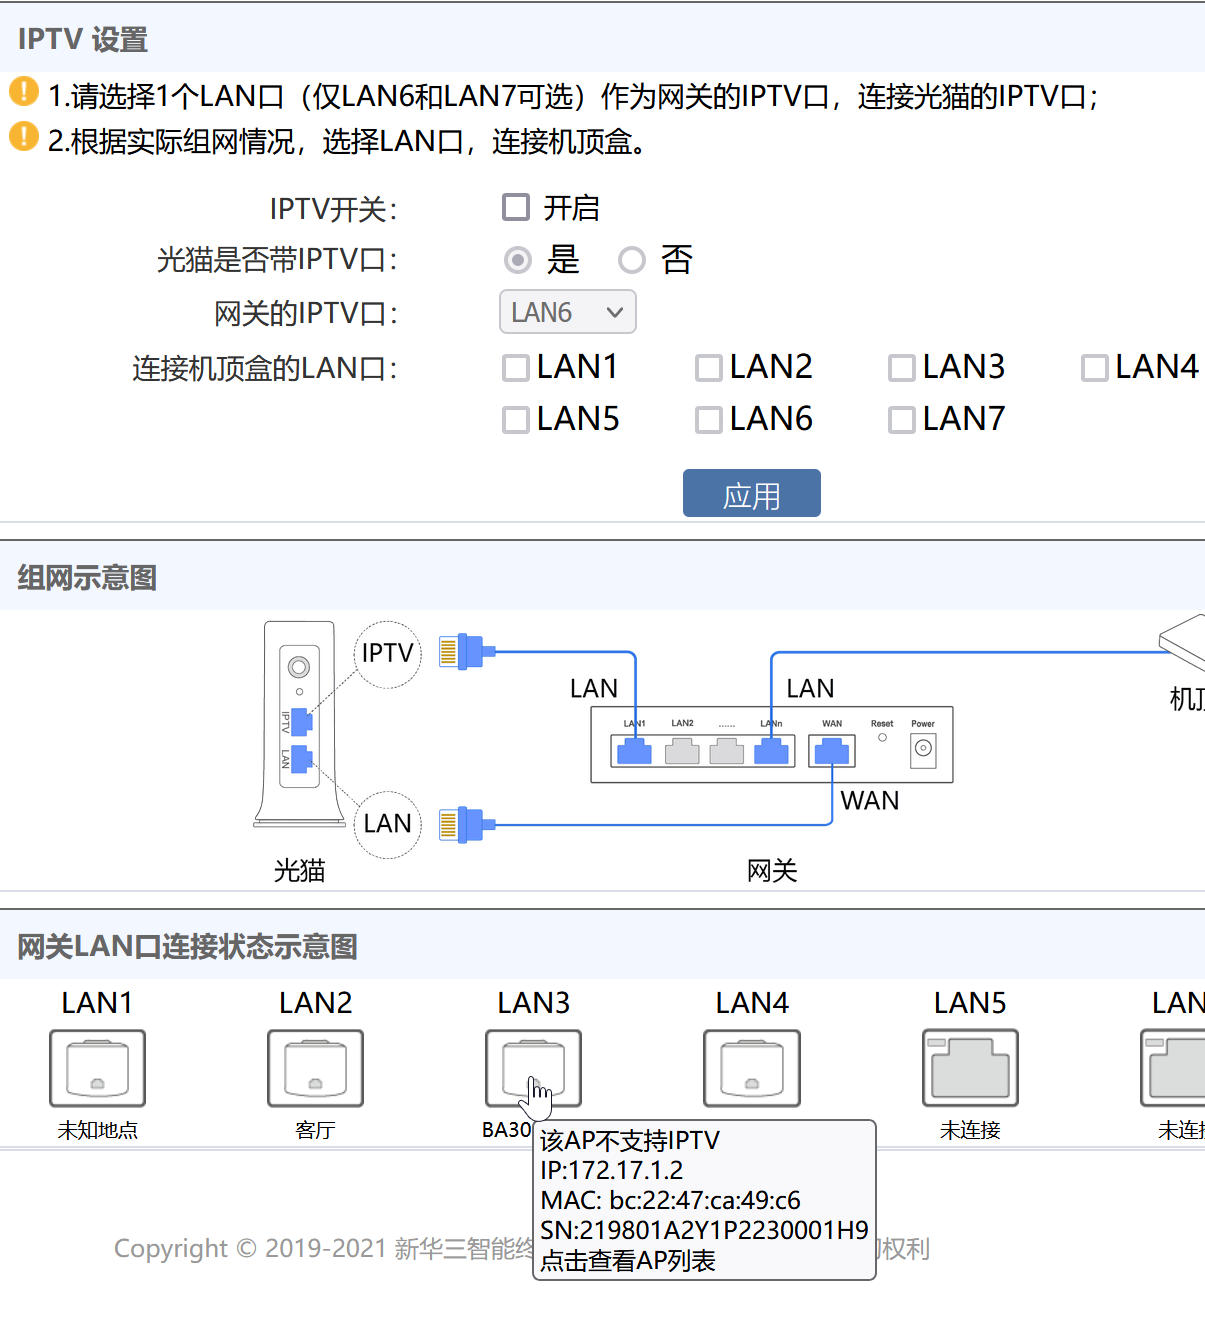Image resolution: width=1205 pixels, height=1326 pixels.
Task: Check LAN6 as set-top box port
Action: point(709,420)
